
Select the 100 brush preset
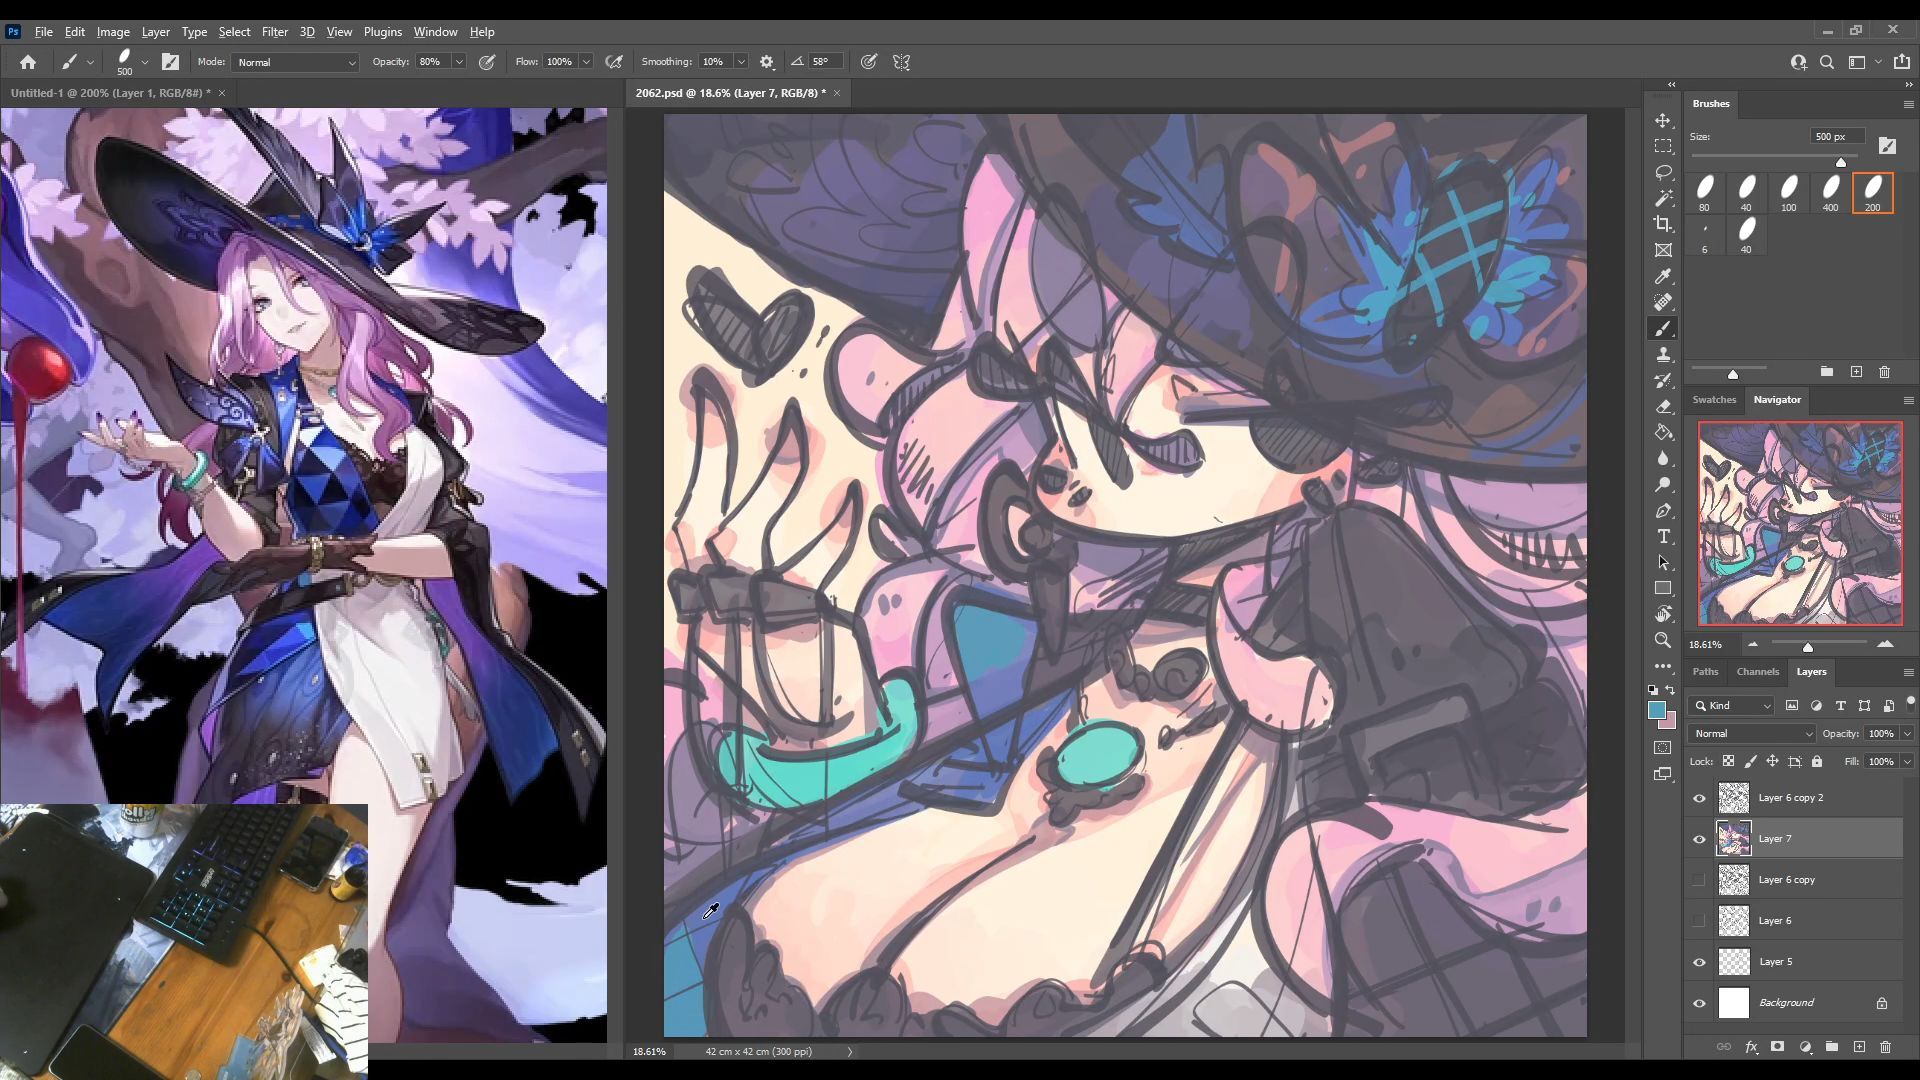pyautogui.click(x=1788, y=193)
